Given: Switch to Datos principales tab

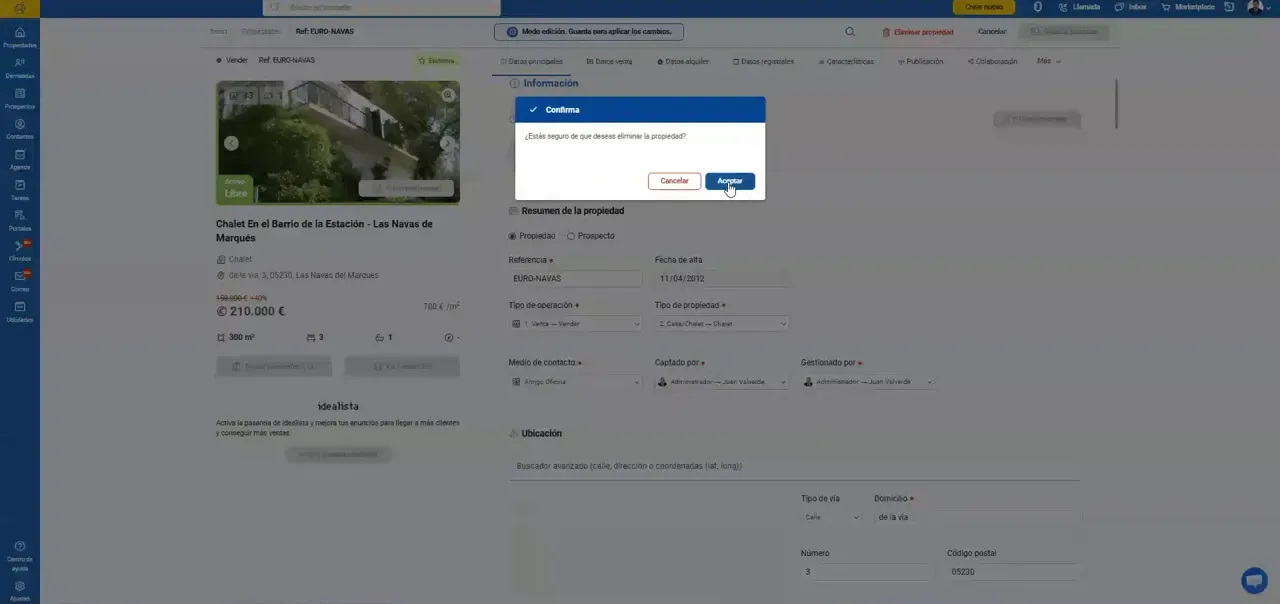Looking at the screenshot, I should click(532, 61).
